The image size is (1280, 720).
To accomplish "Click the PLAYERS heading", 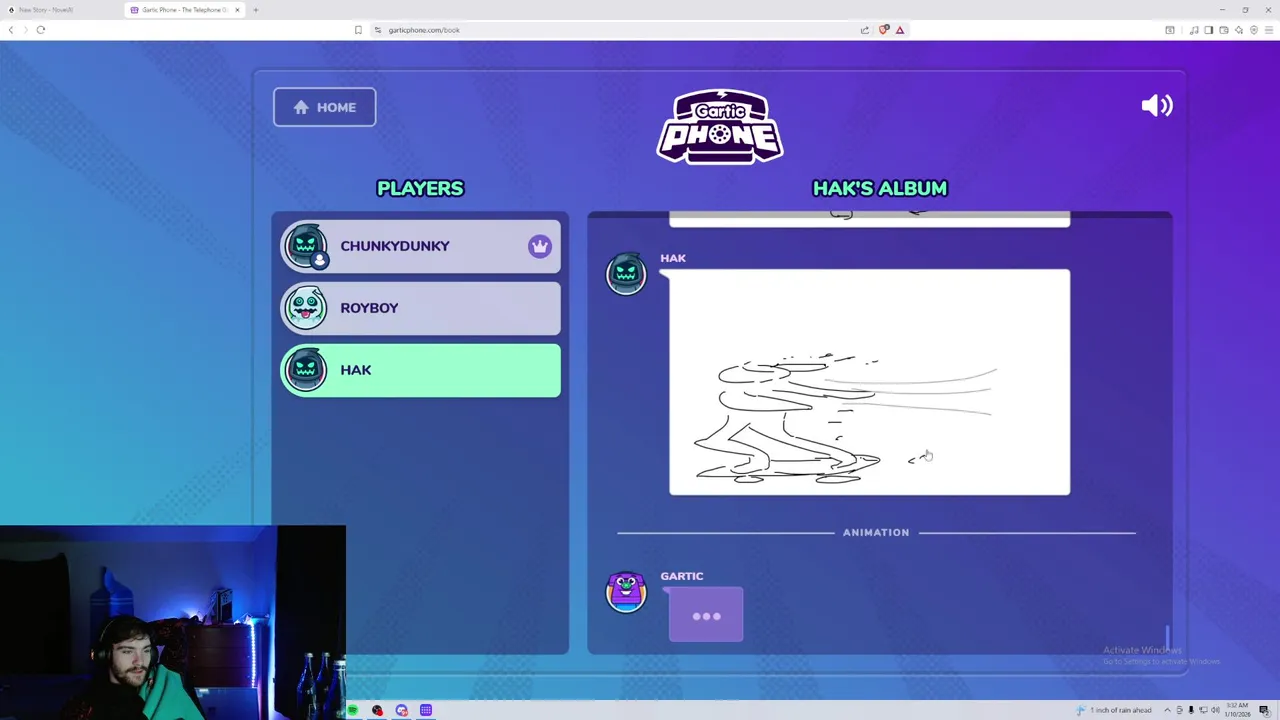I will pyautogui.click(x=420, y=188).
